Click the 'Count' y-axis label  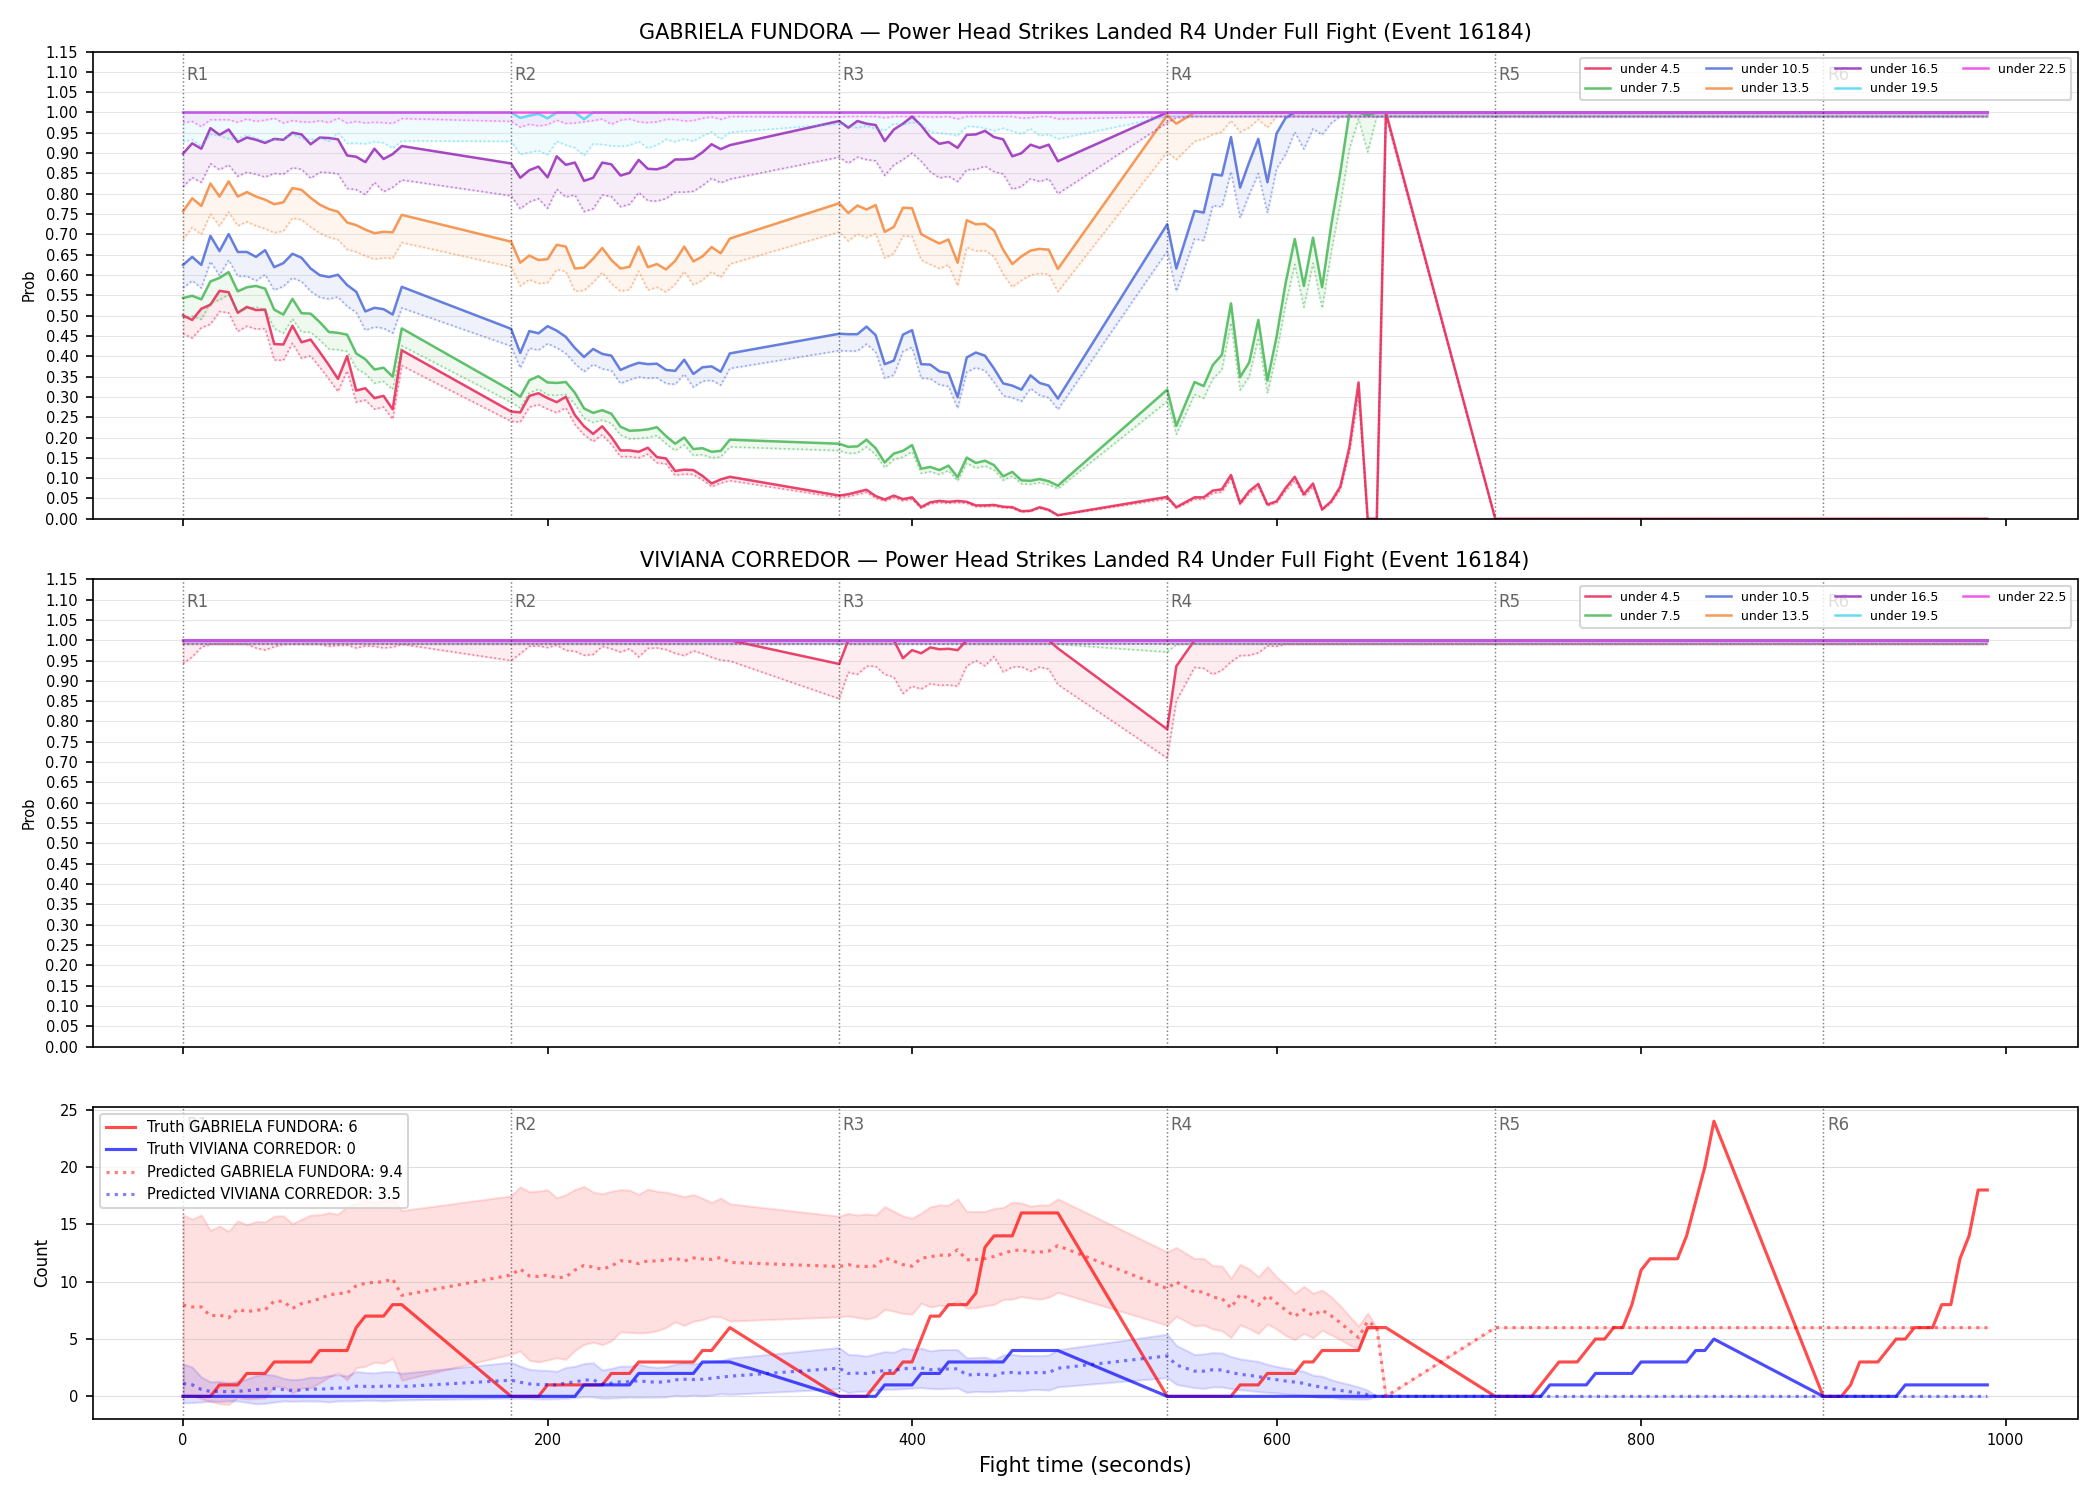point(41,1263)
